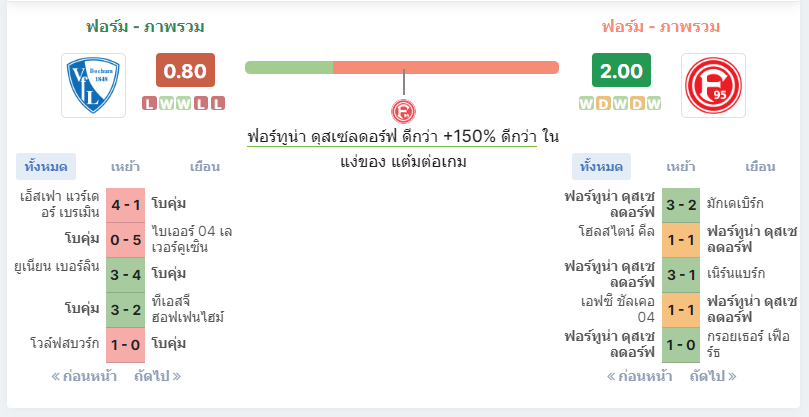Open the 3 - 2 Düsseldorf versus Magdeburg result
This screenshot has width=809, height=417.
coord(681,205)
